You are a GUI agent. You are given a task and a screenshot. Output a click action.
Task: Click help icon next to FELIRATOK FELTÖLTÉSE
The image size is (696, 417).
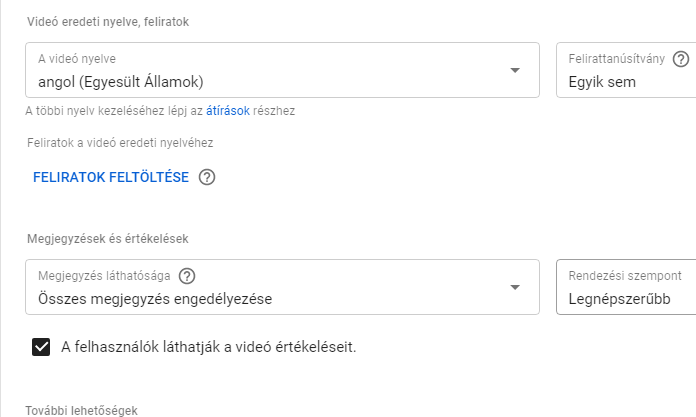pos(207,177)
